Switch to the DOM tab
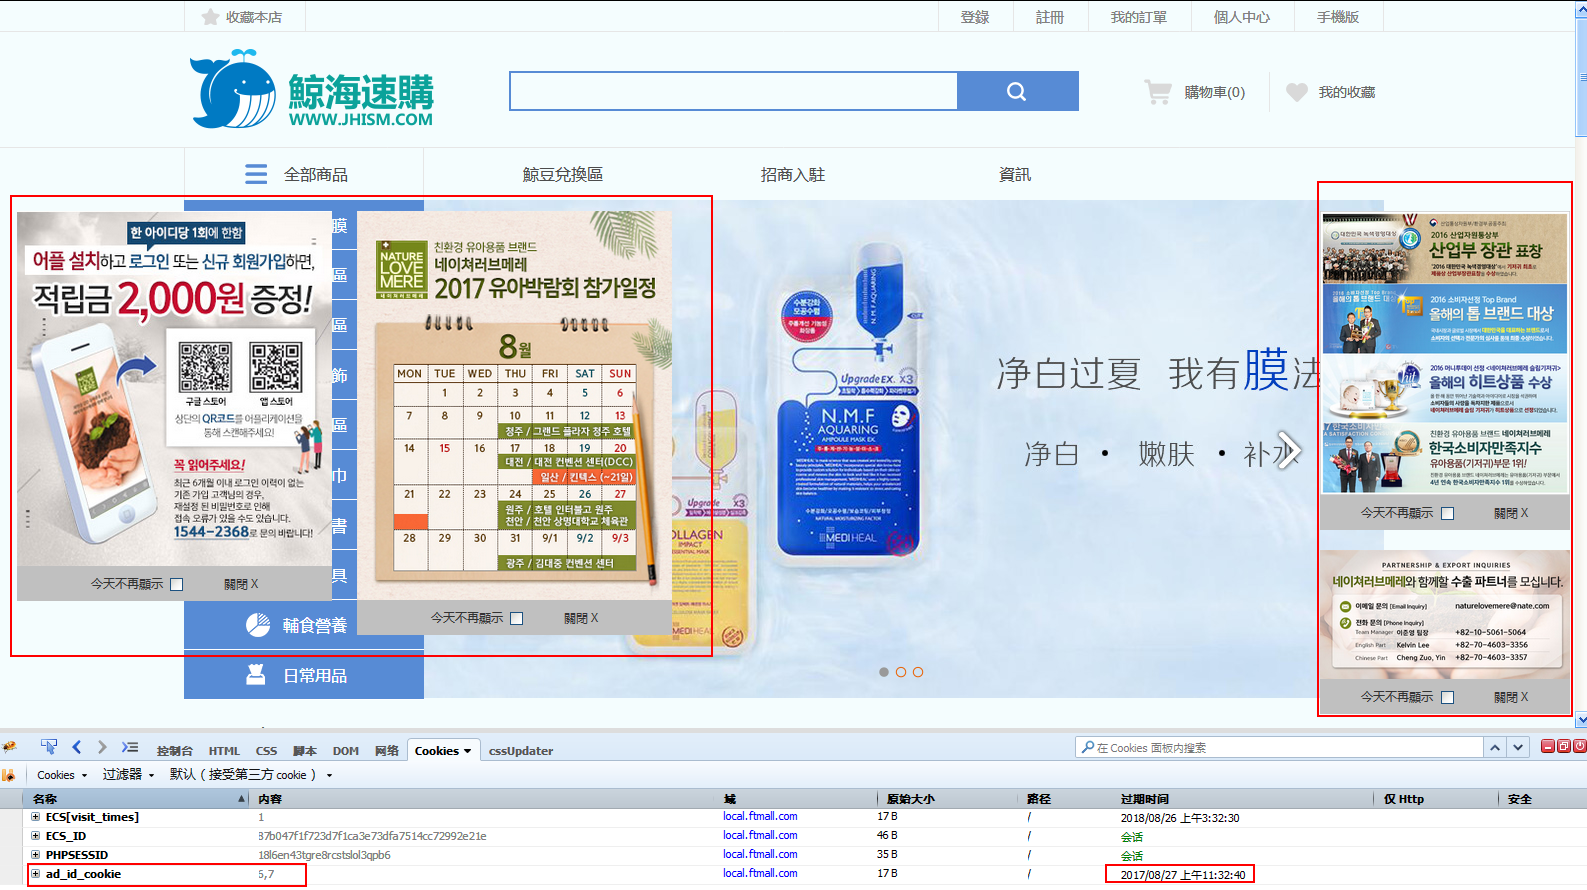The image size is (1587, 890). coord(346,751)
